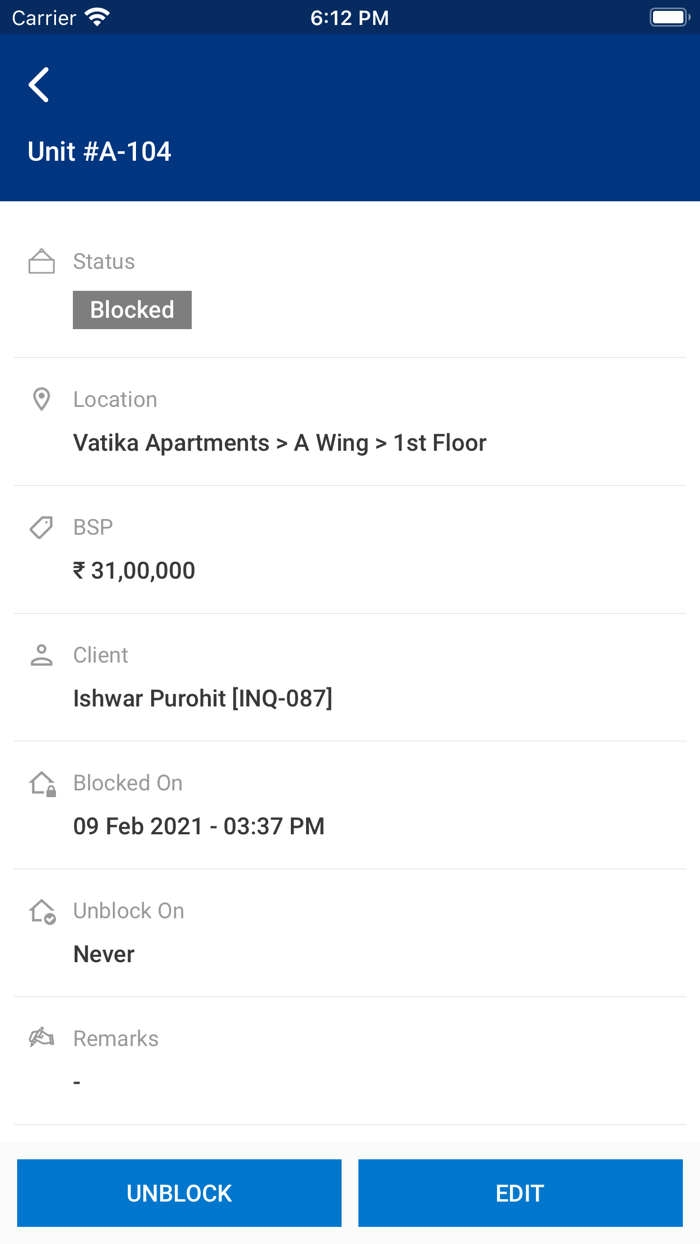
Task: Select the Vatika Apartments location path
Action: click(x=280, y=442)
